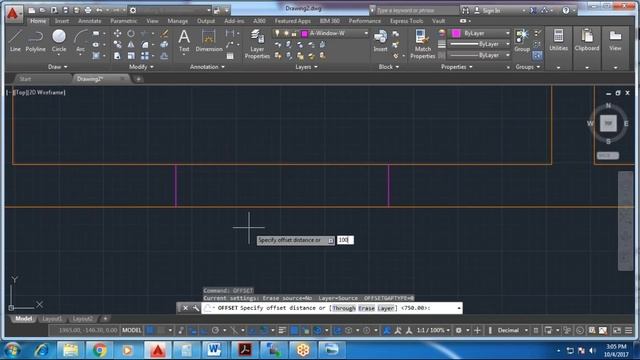
Task: Choose the Through option in command line
Action: pyautogui.click(x=344, y=308)
